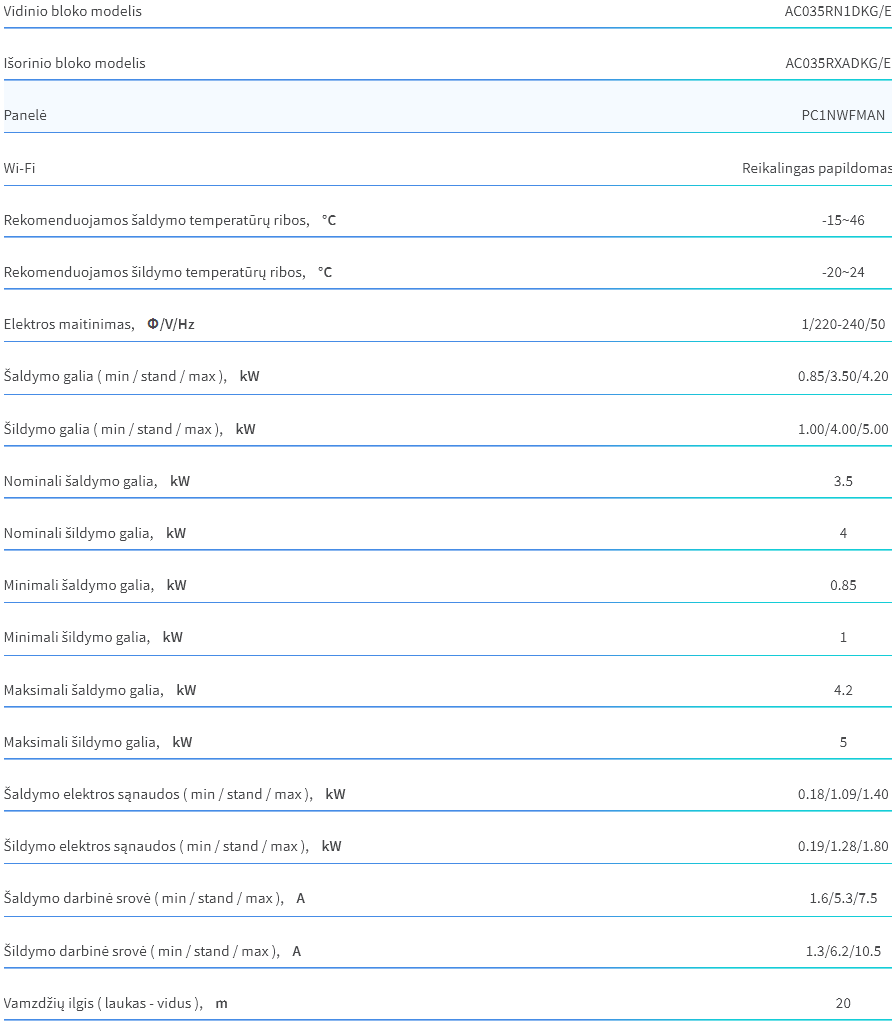The image size is (892, 1031).
Task: Click the heating power consumption 0.19/1.28/1.80
Action: coord(843,846)
